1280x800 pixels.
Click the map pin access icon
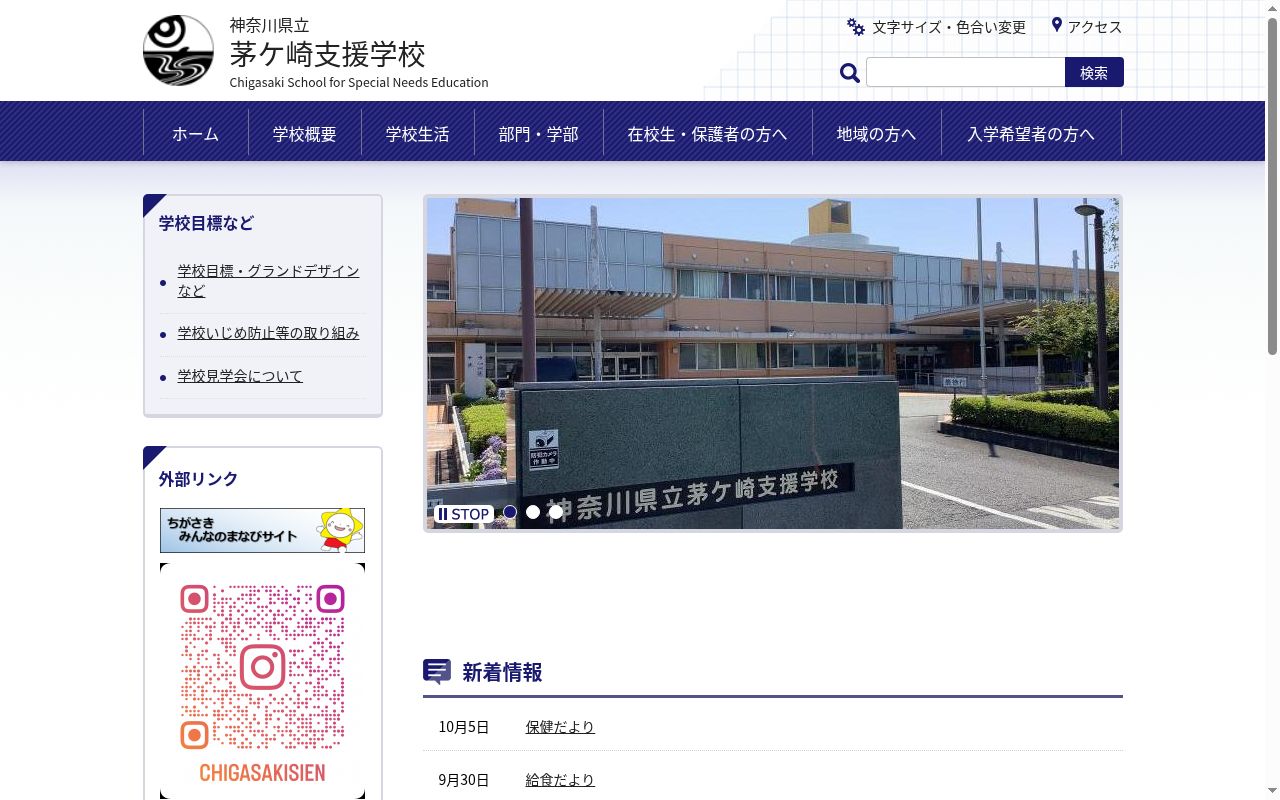1056,25
